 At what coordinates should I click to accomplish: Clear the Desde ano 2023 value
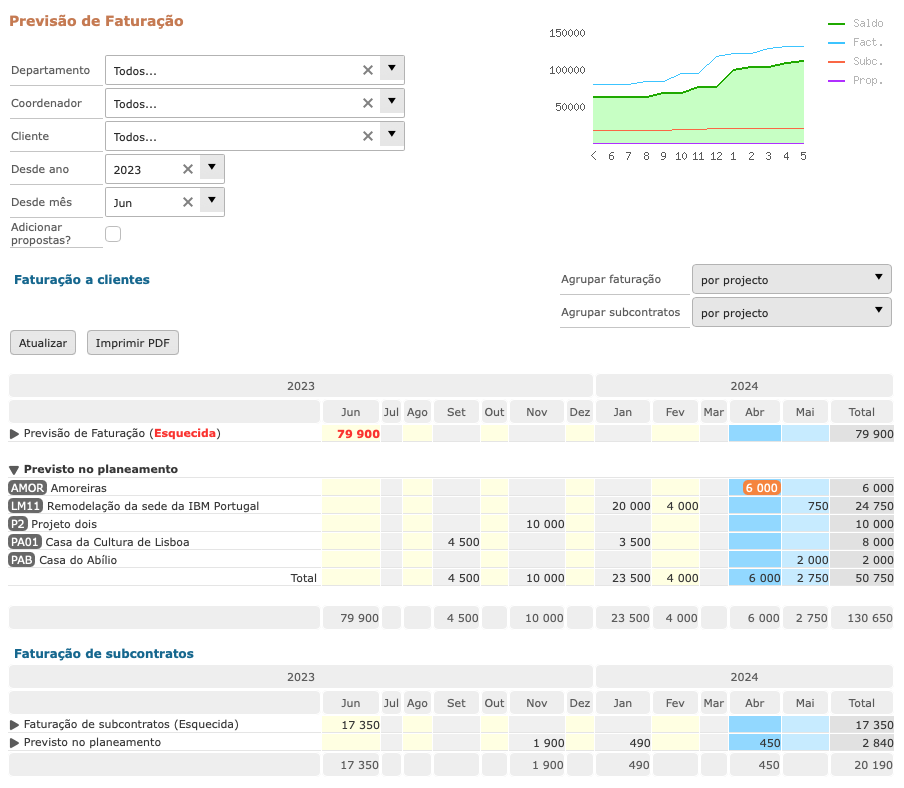(187, 169)
